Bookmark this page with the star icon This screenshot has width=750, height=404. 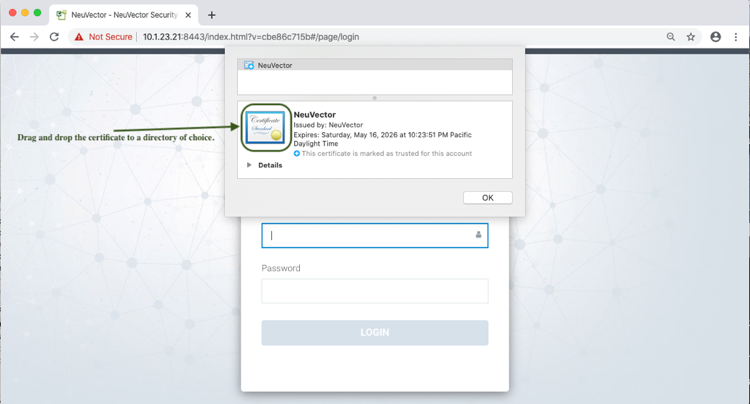click(x=691, y=37)
